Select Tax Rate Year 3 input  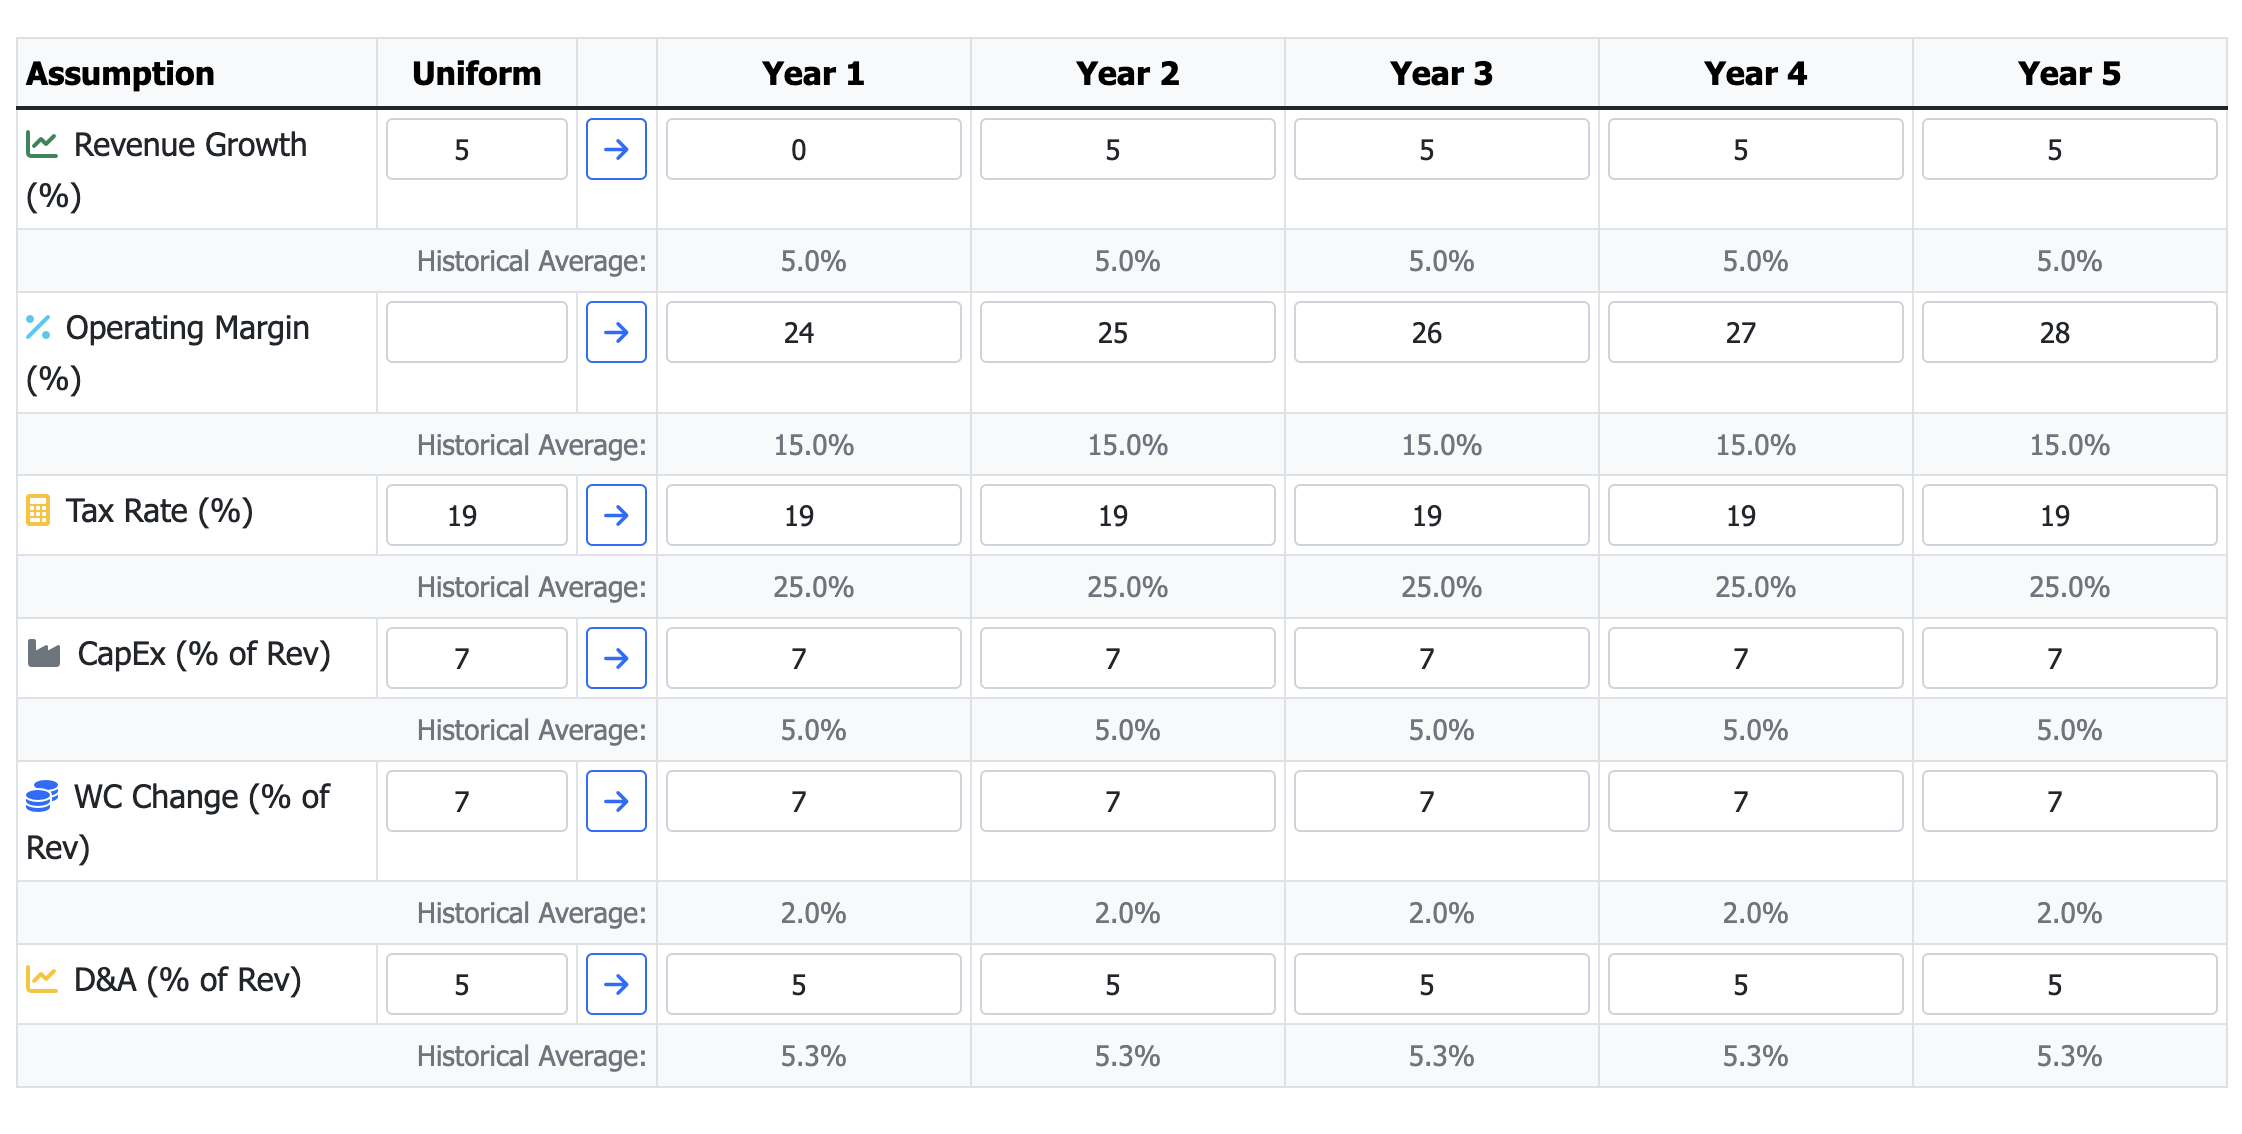(x=1442, y=515)
